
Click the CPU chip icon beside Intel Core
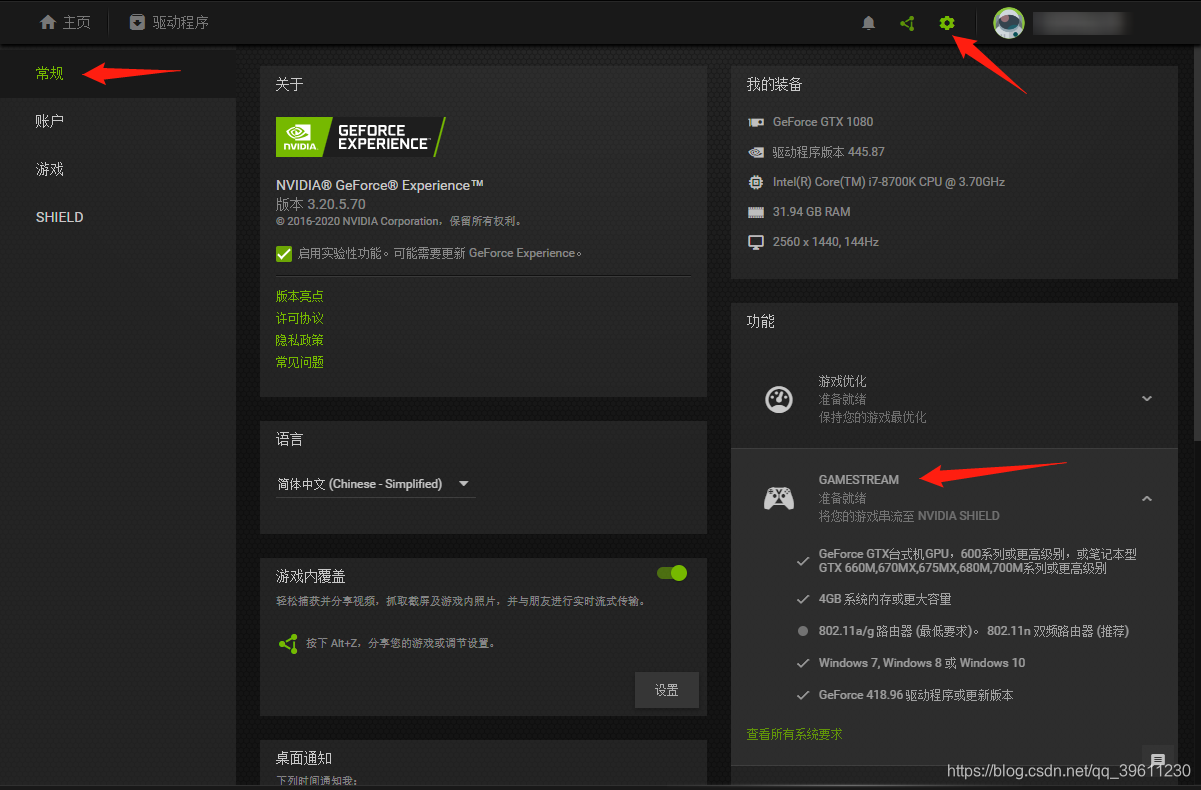click(755, 182)
